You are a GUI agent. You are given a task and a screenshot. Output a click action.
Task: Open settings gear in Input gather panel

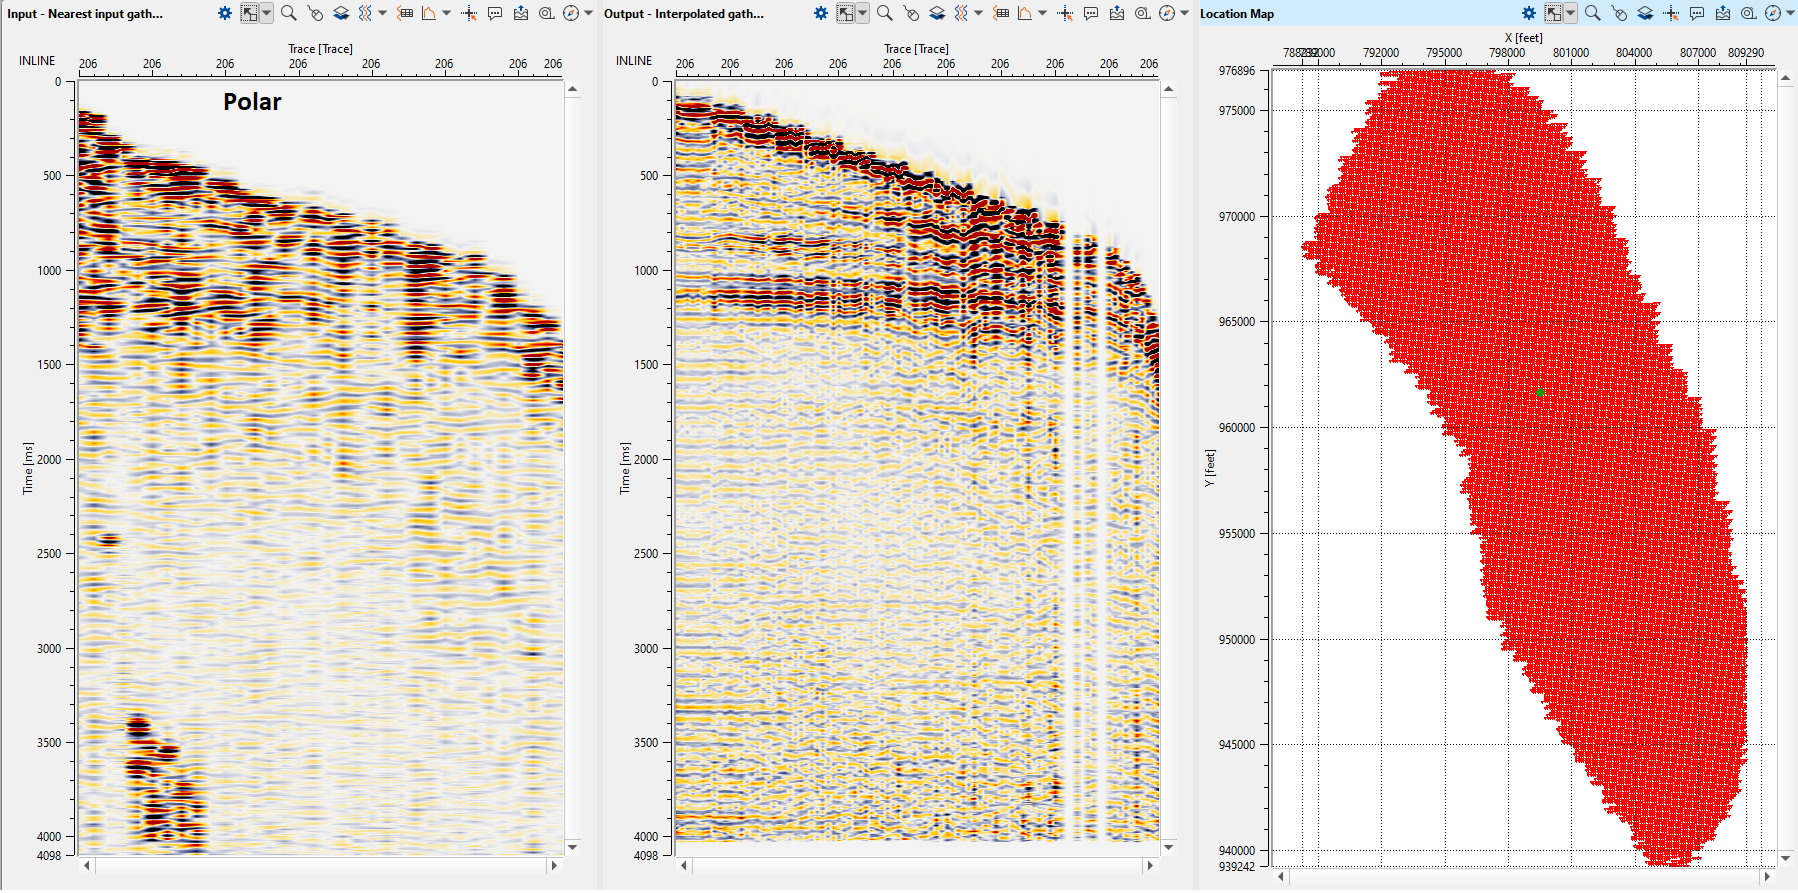tap(225, 13)
